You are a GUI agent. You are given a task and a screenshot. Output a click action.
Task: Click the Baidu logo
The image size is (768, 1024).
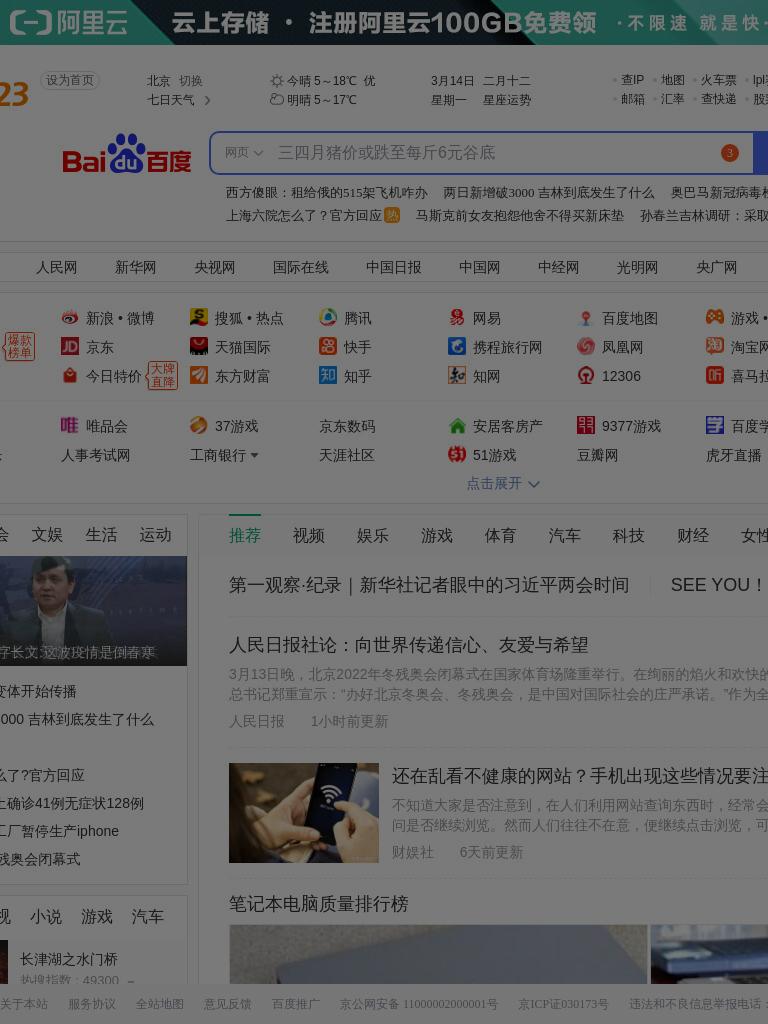[127, 154]
